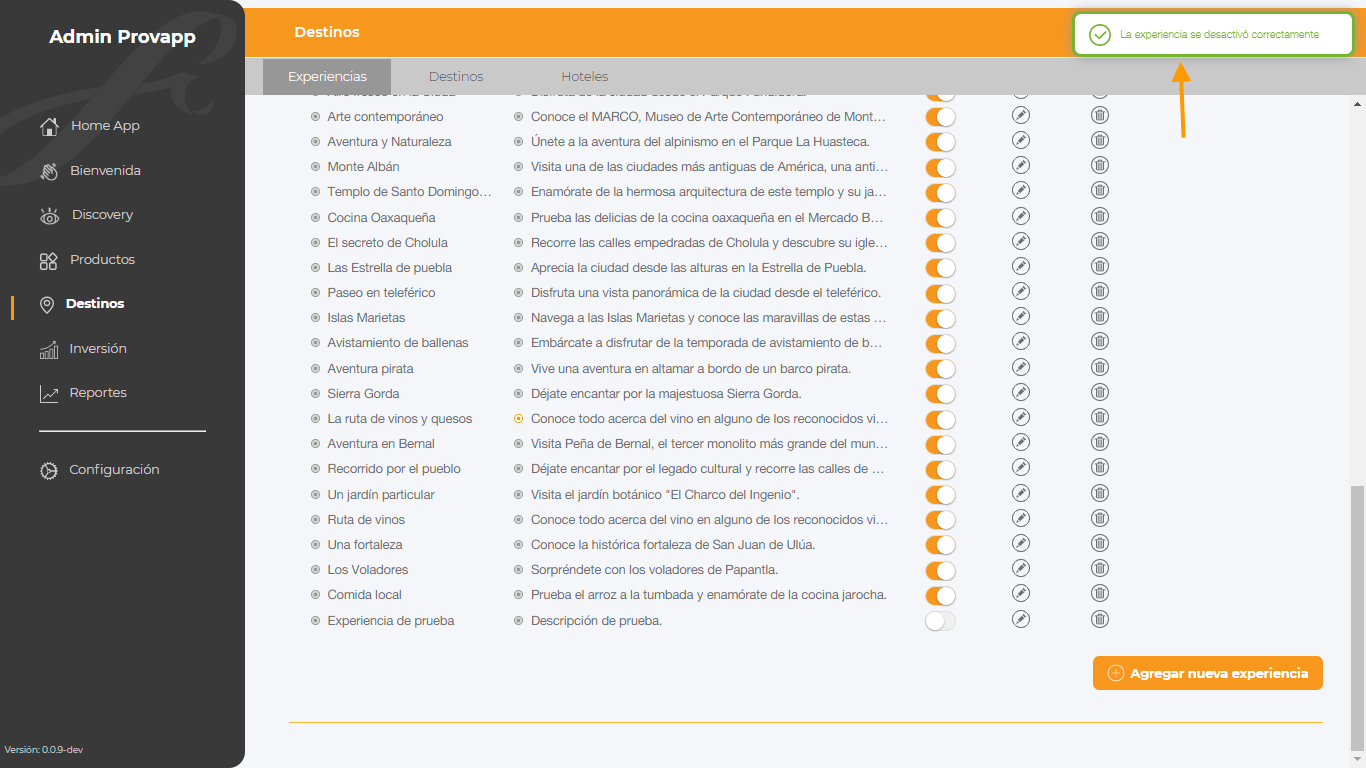
Task: Edit Experiencia de prueba row
Action: point(1021,619)
